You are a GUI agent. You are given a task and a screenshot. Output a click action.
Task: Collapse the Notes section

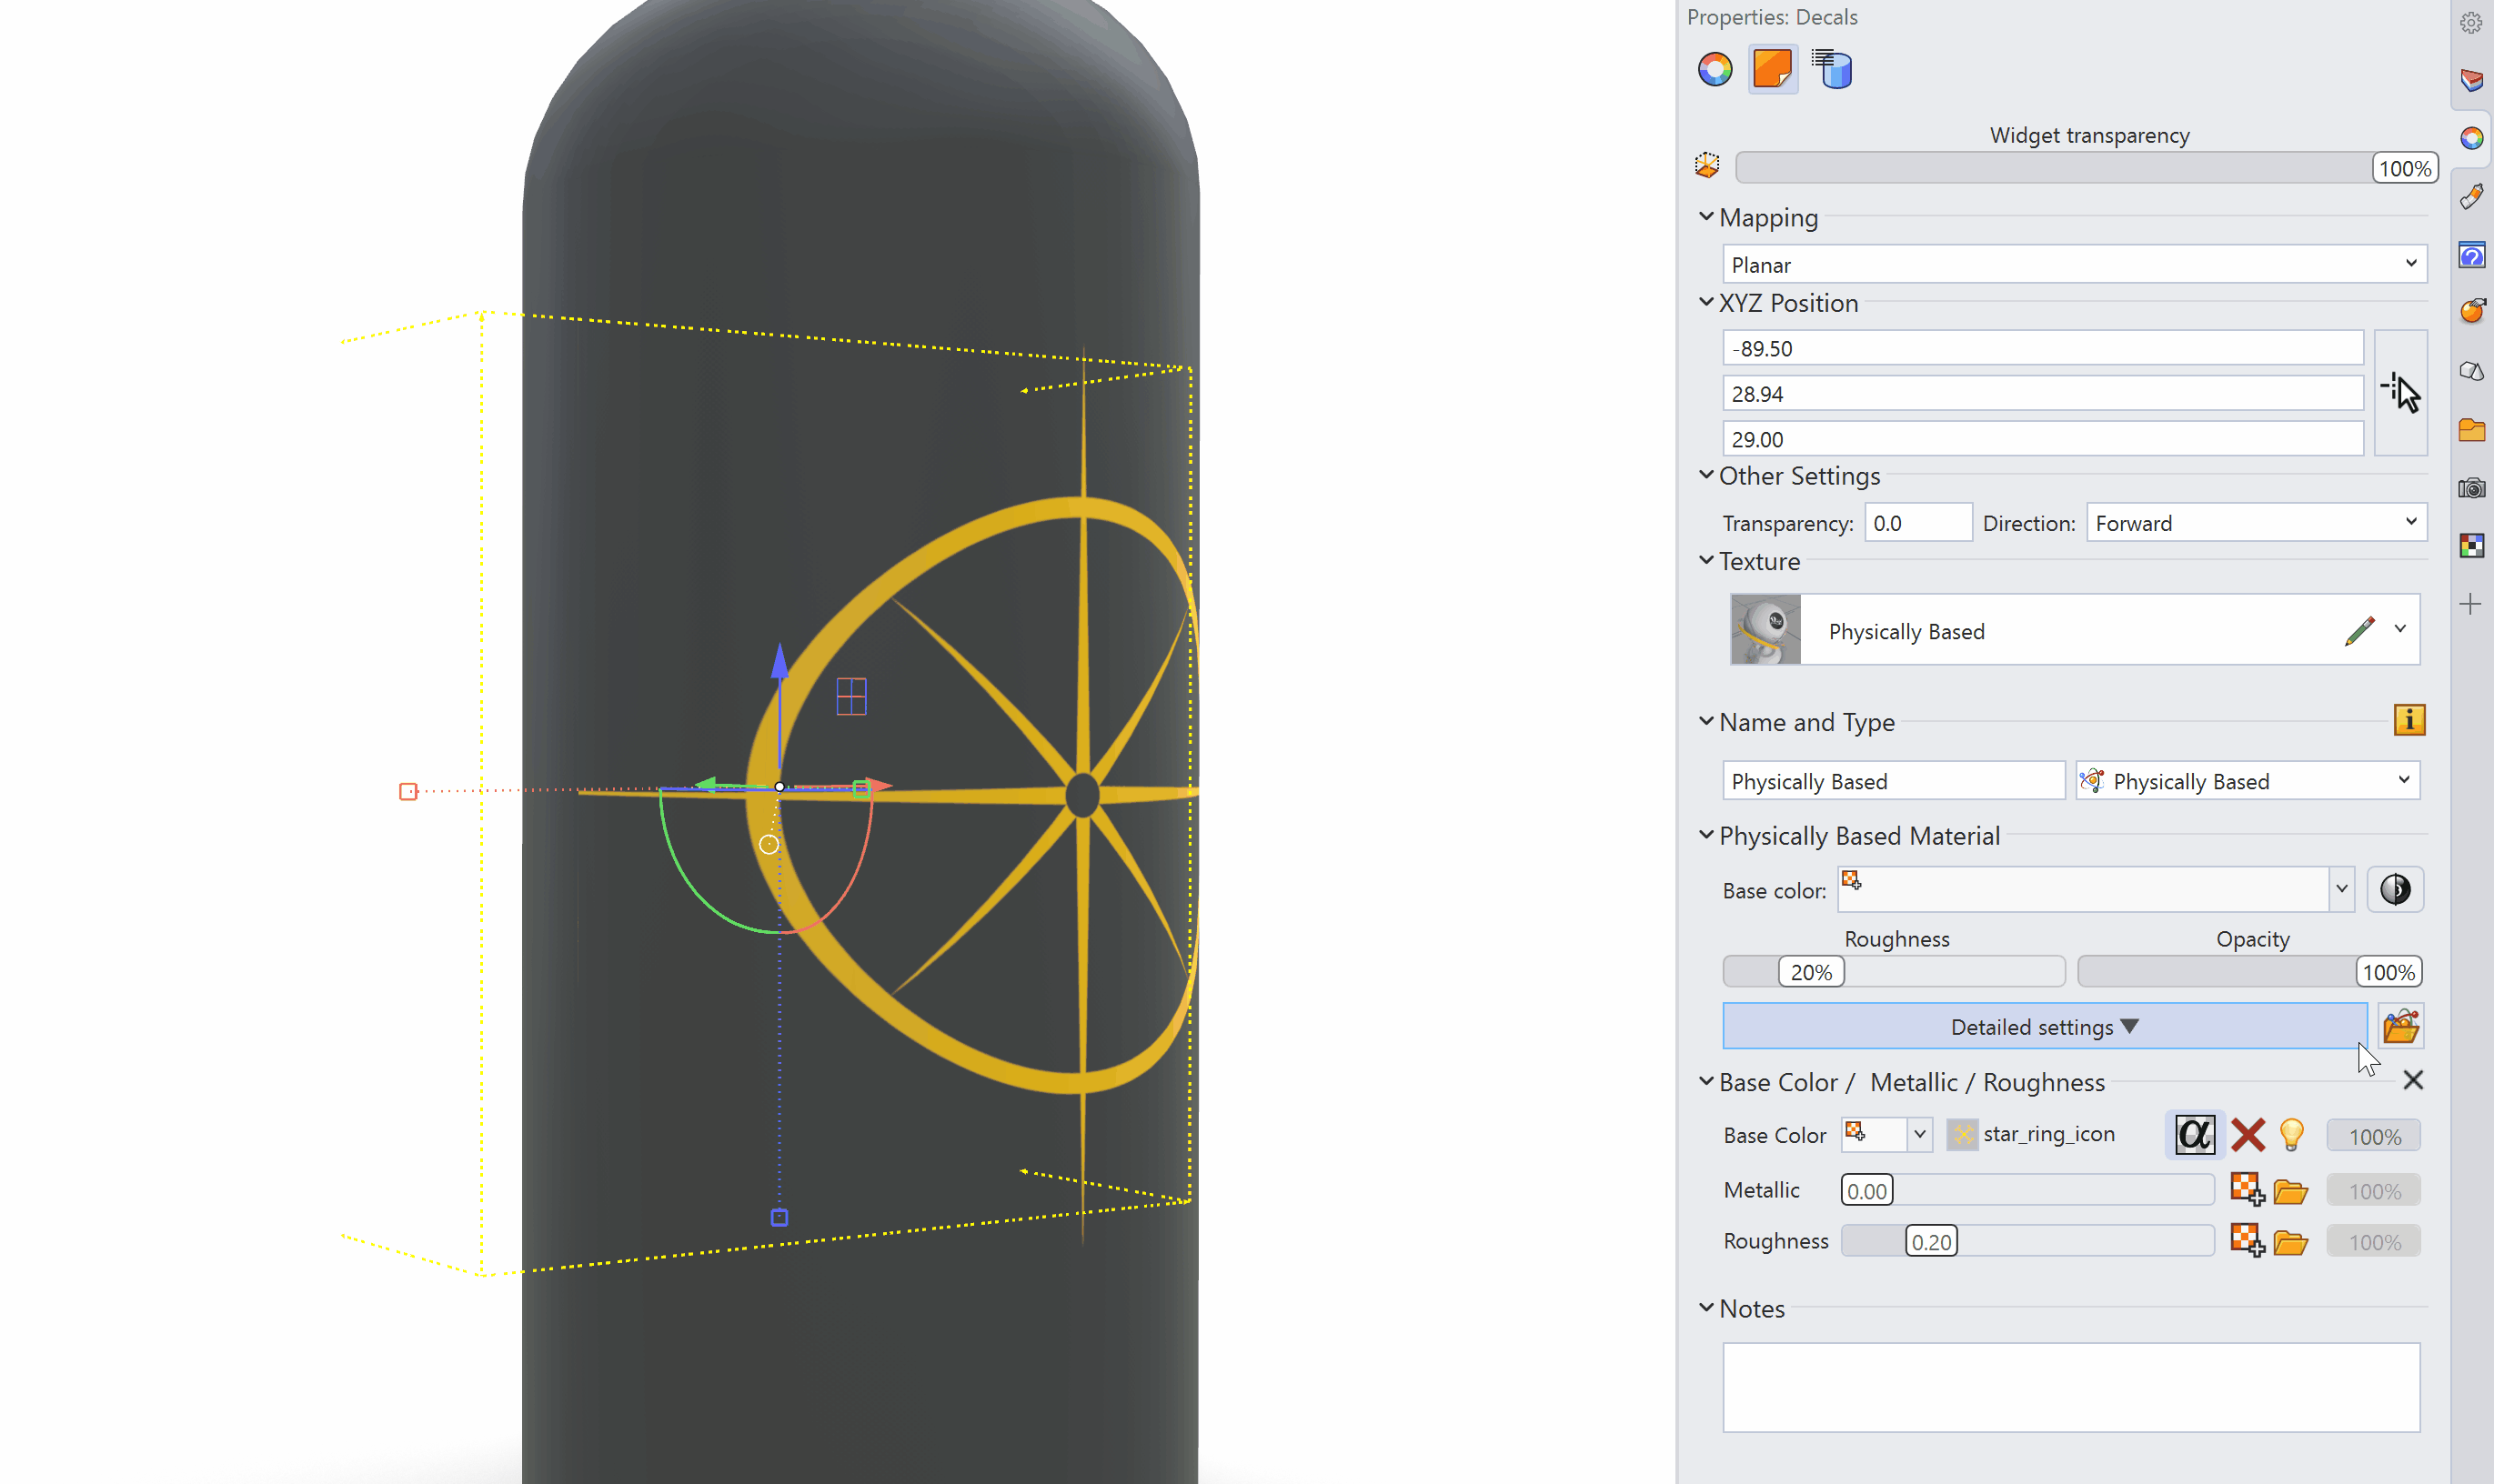pyautogui.click(x=1706, y=1308)
